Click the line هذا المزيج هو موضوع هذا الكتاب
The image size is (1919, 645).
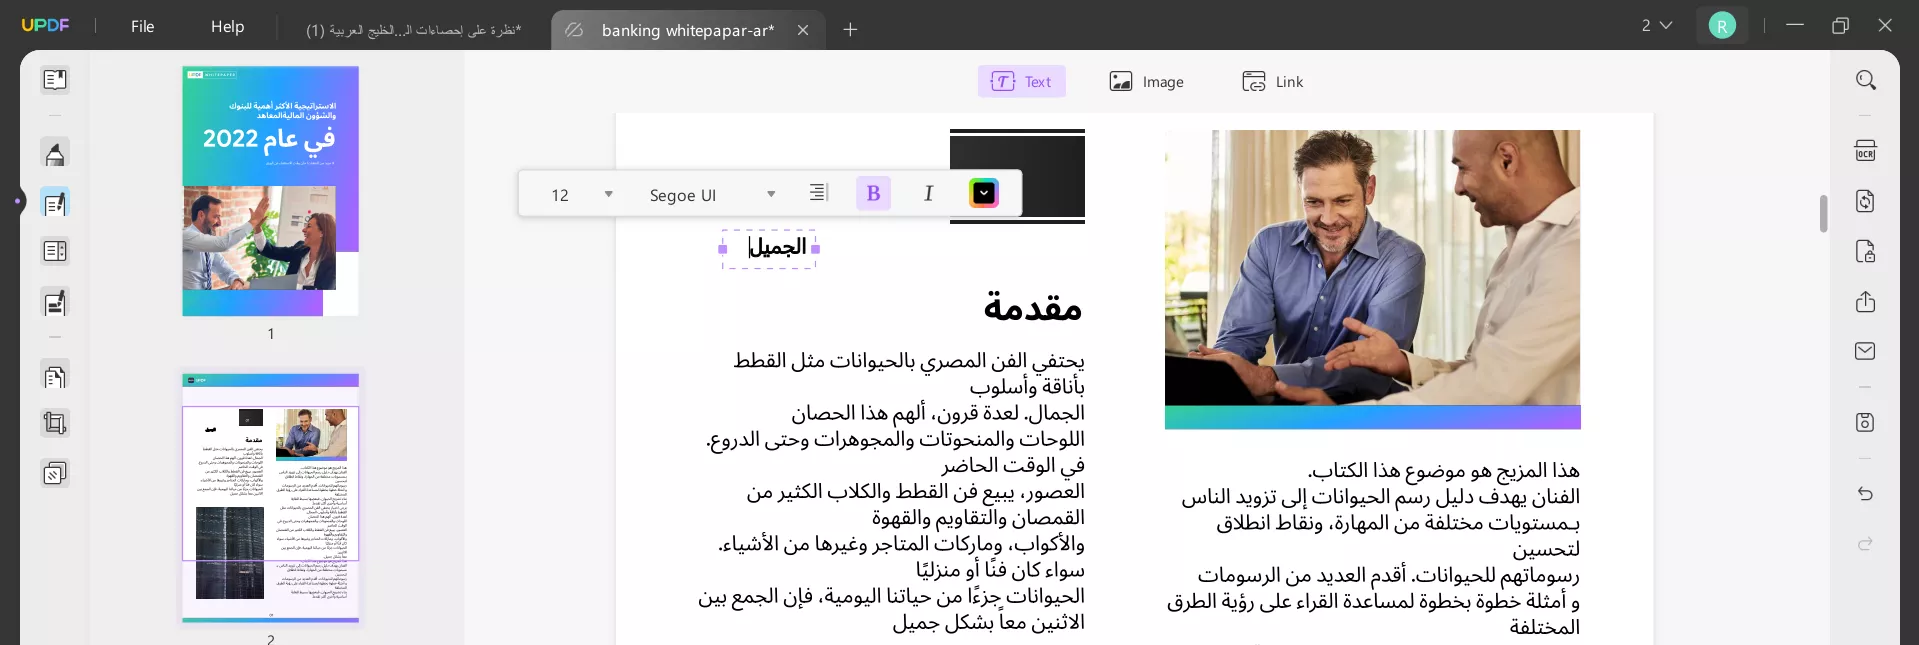click(1443, 471)
